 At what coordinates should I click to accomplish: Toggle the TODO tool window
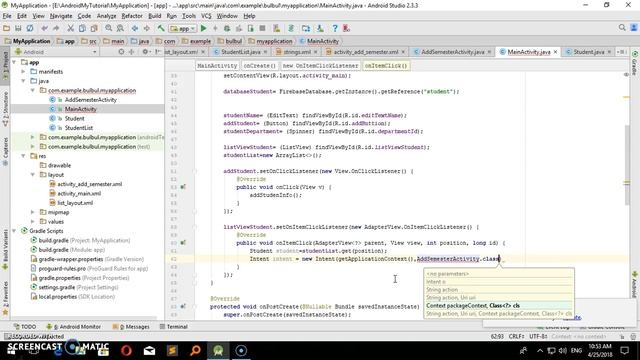point(25,327)
